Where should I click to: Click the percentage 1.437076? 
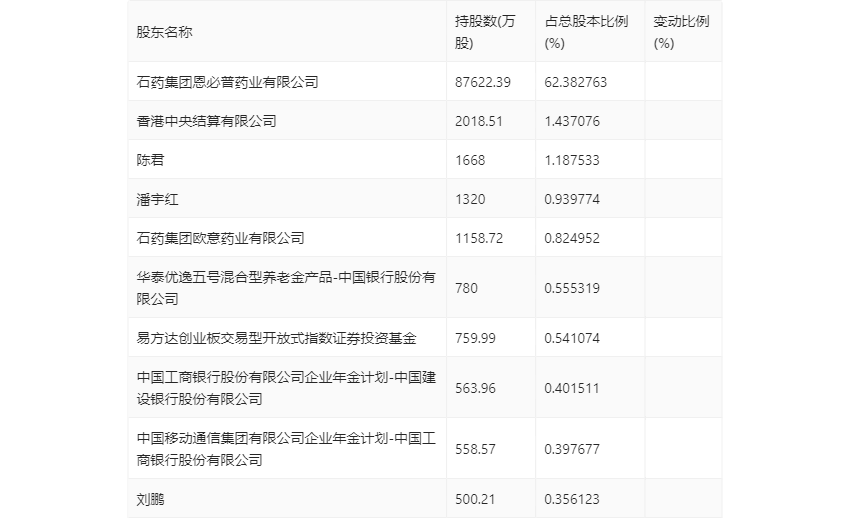tap(572, 121)
